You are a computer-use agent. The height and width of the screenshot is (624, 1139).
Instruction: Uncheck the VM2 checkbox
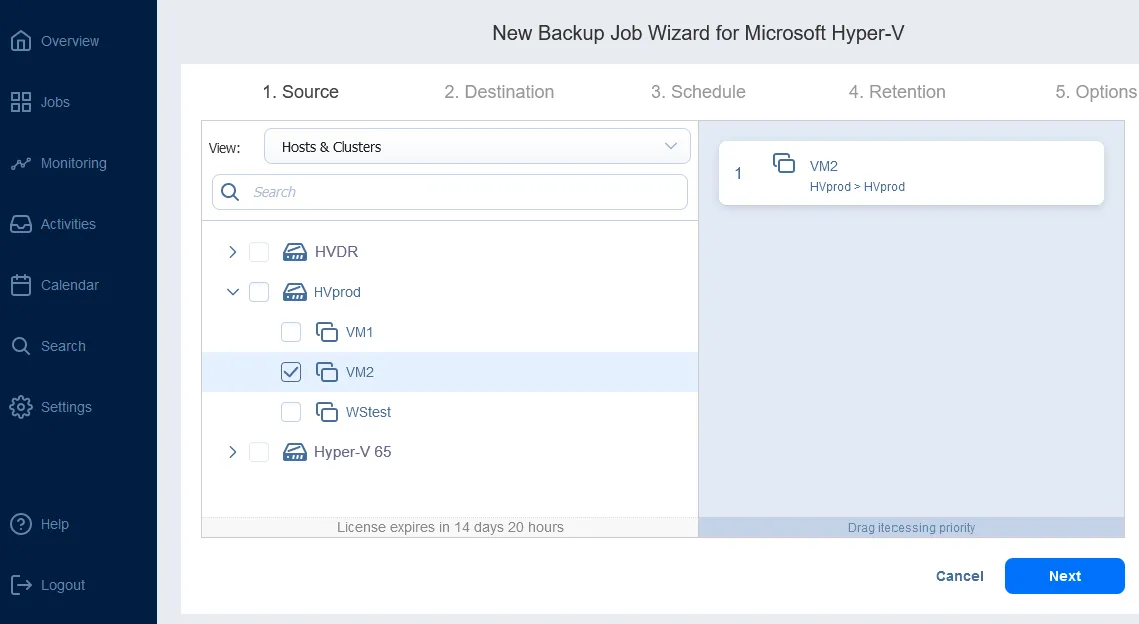291,372
